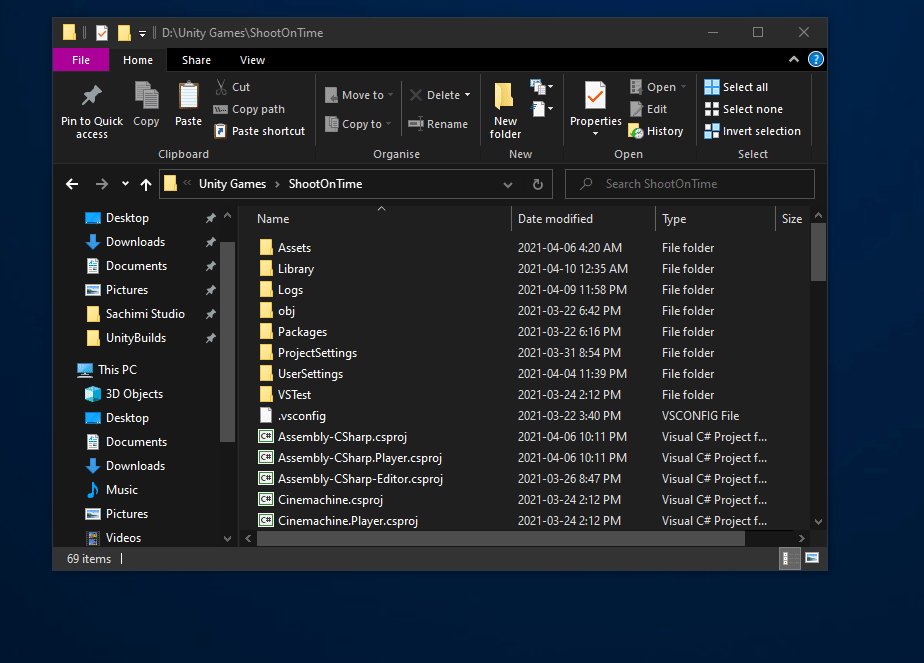The height and width of the screenshot is (663, 924).
Task: Click Paste shortcut in the ribbon
Action: click(x=260, y=131)
